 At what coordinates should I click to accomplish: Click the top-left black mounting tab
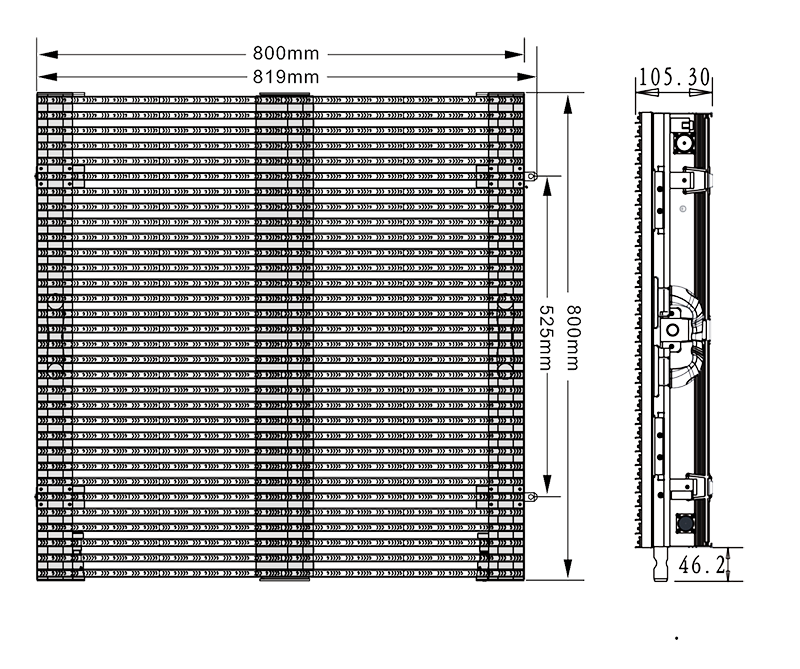click(78, 91)
